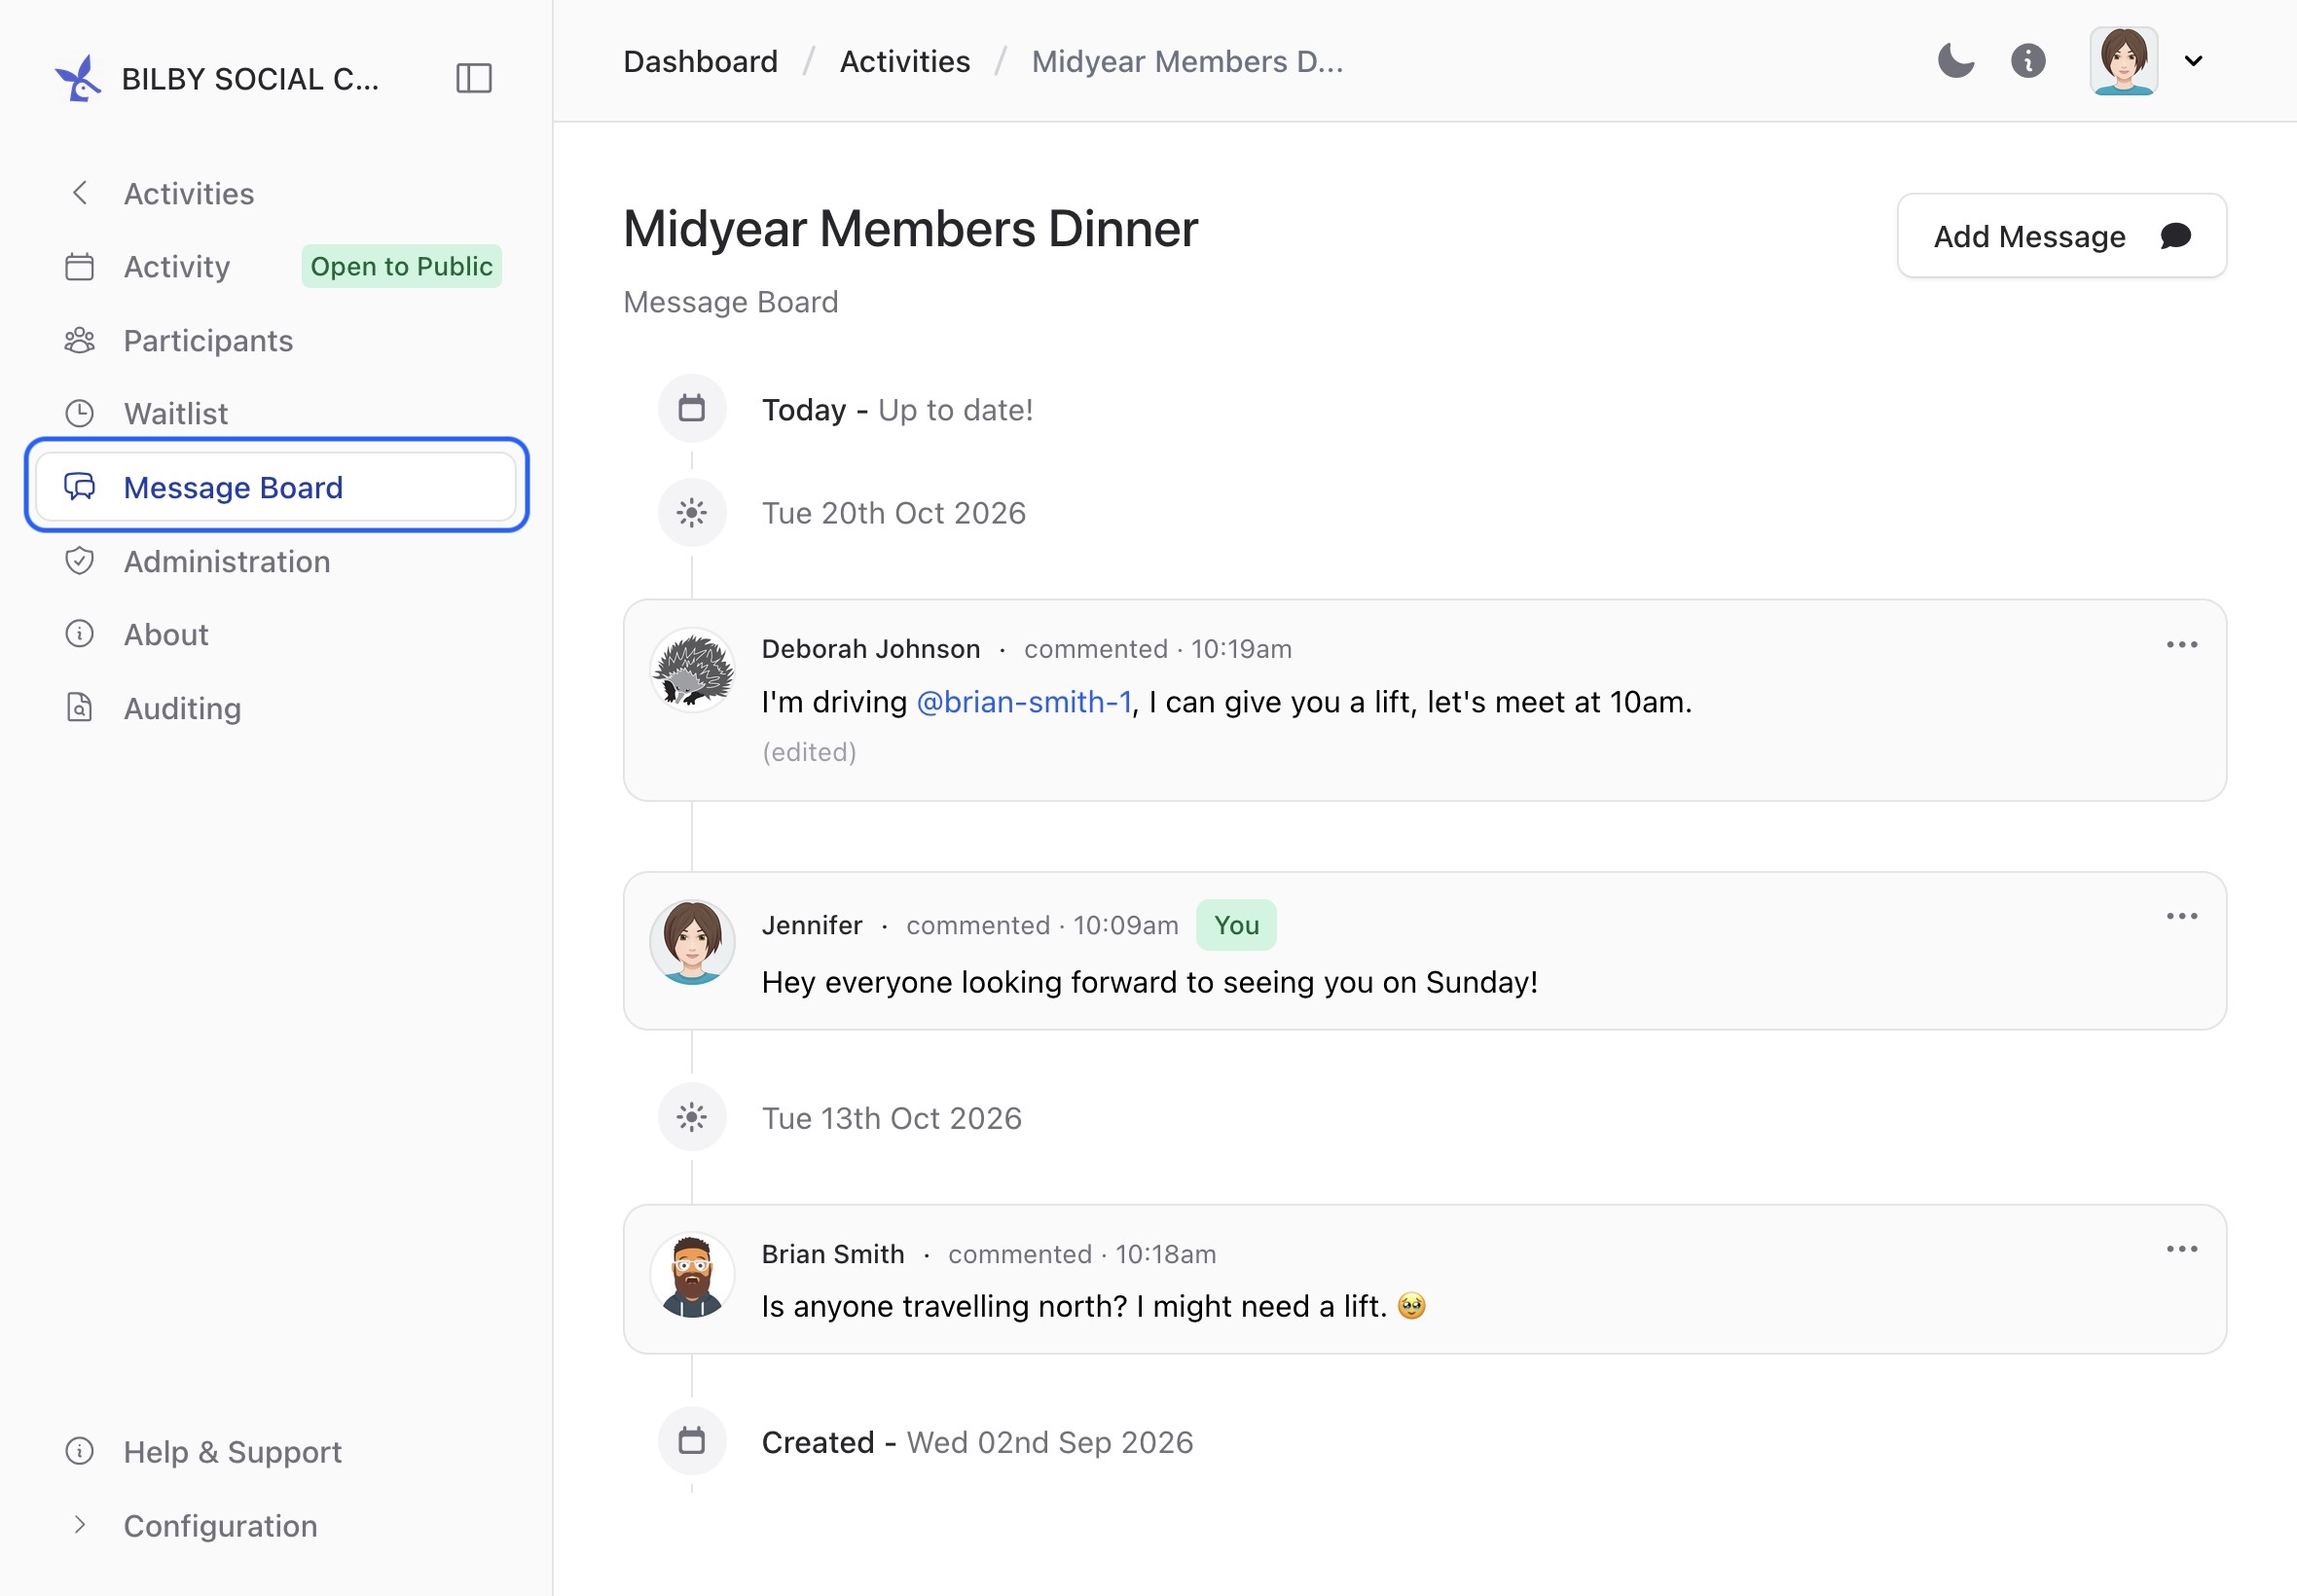This screenshot has width=2297, height=1596.
Task: Click the You badge on Jennifer's comment
Action: (x=1236, y=925)
